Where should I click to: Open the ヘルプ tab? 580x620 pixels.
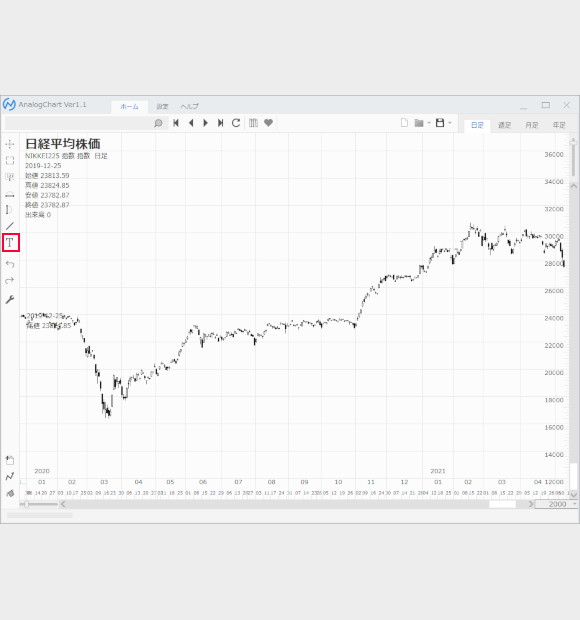189,106
